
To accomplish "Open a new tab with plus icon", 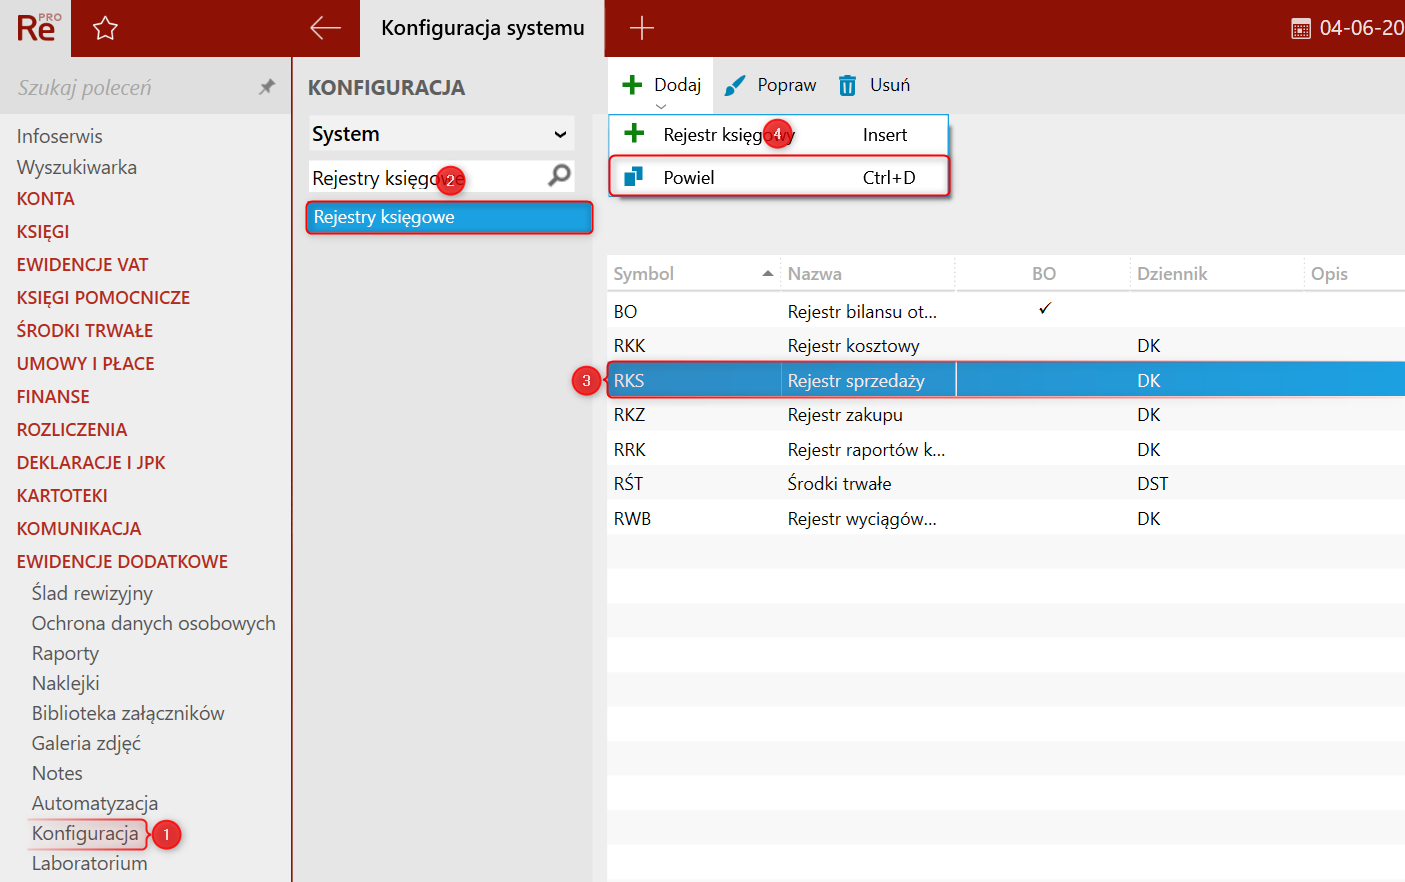I will point(641,28).
